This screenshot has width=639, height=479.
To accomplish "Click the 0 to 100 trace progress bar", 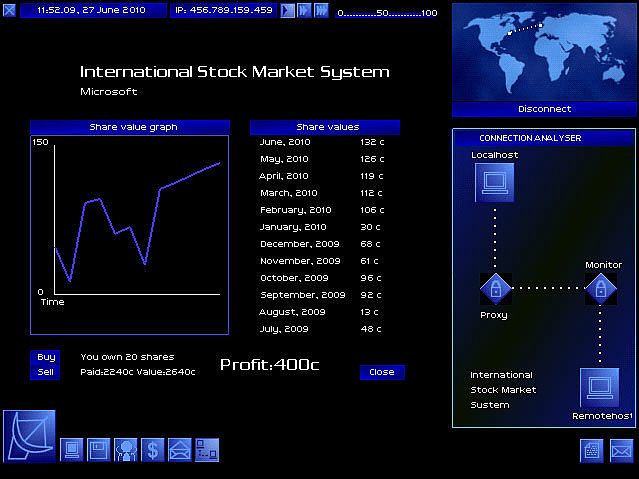I will 387,13.
